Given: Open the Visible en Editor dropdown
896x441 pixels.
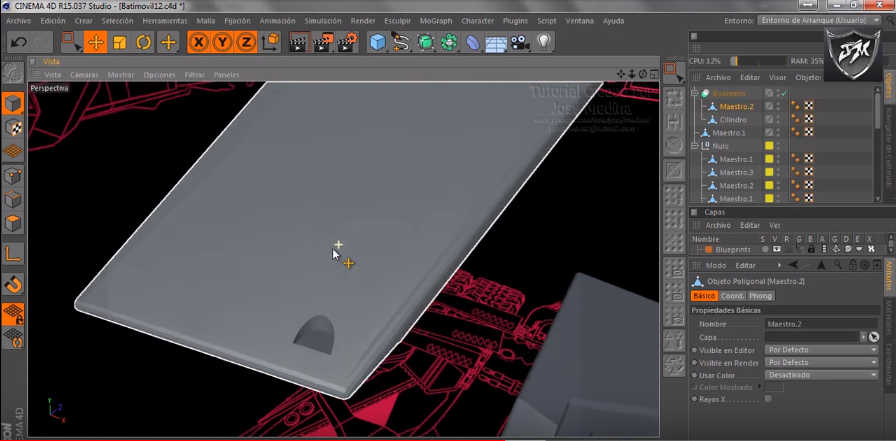Looking at the screenshot, I should tap(821, 350).
